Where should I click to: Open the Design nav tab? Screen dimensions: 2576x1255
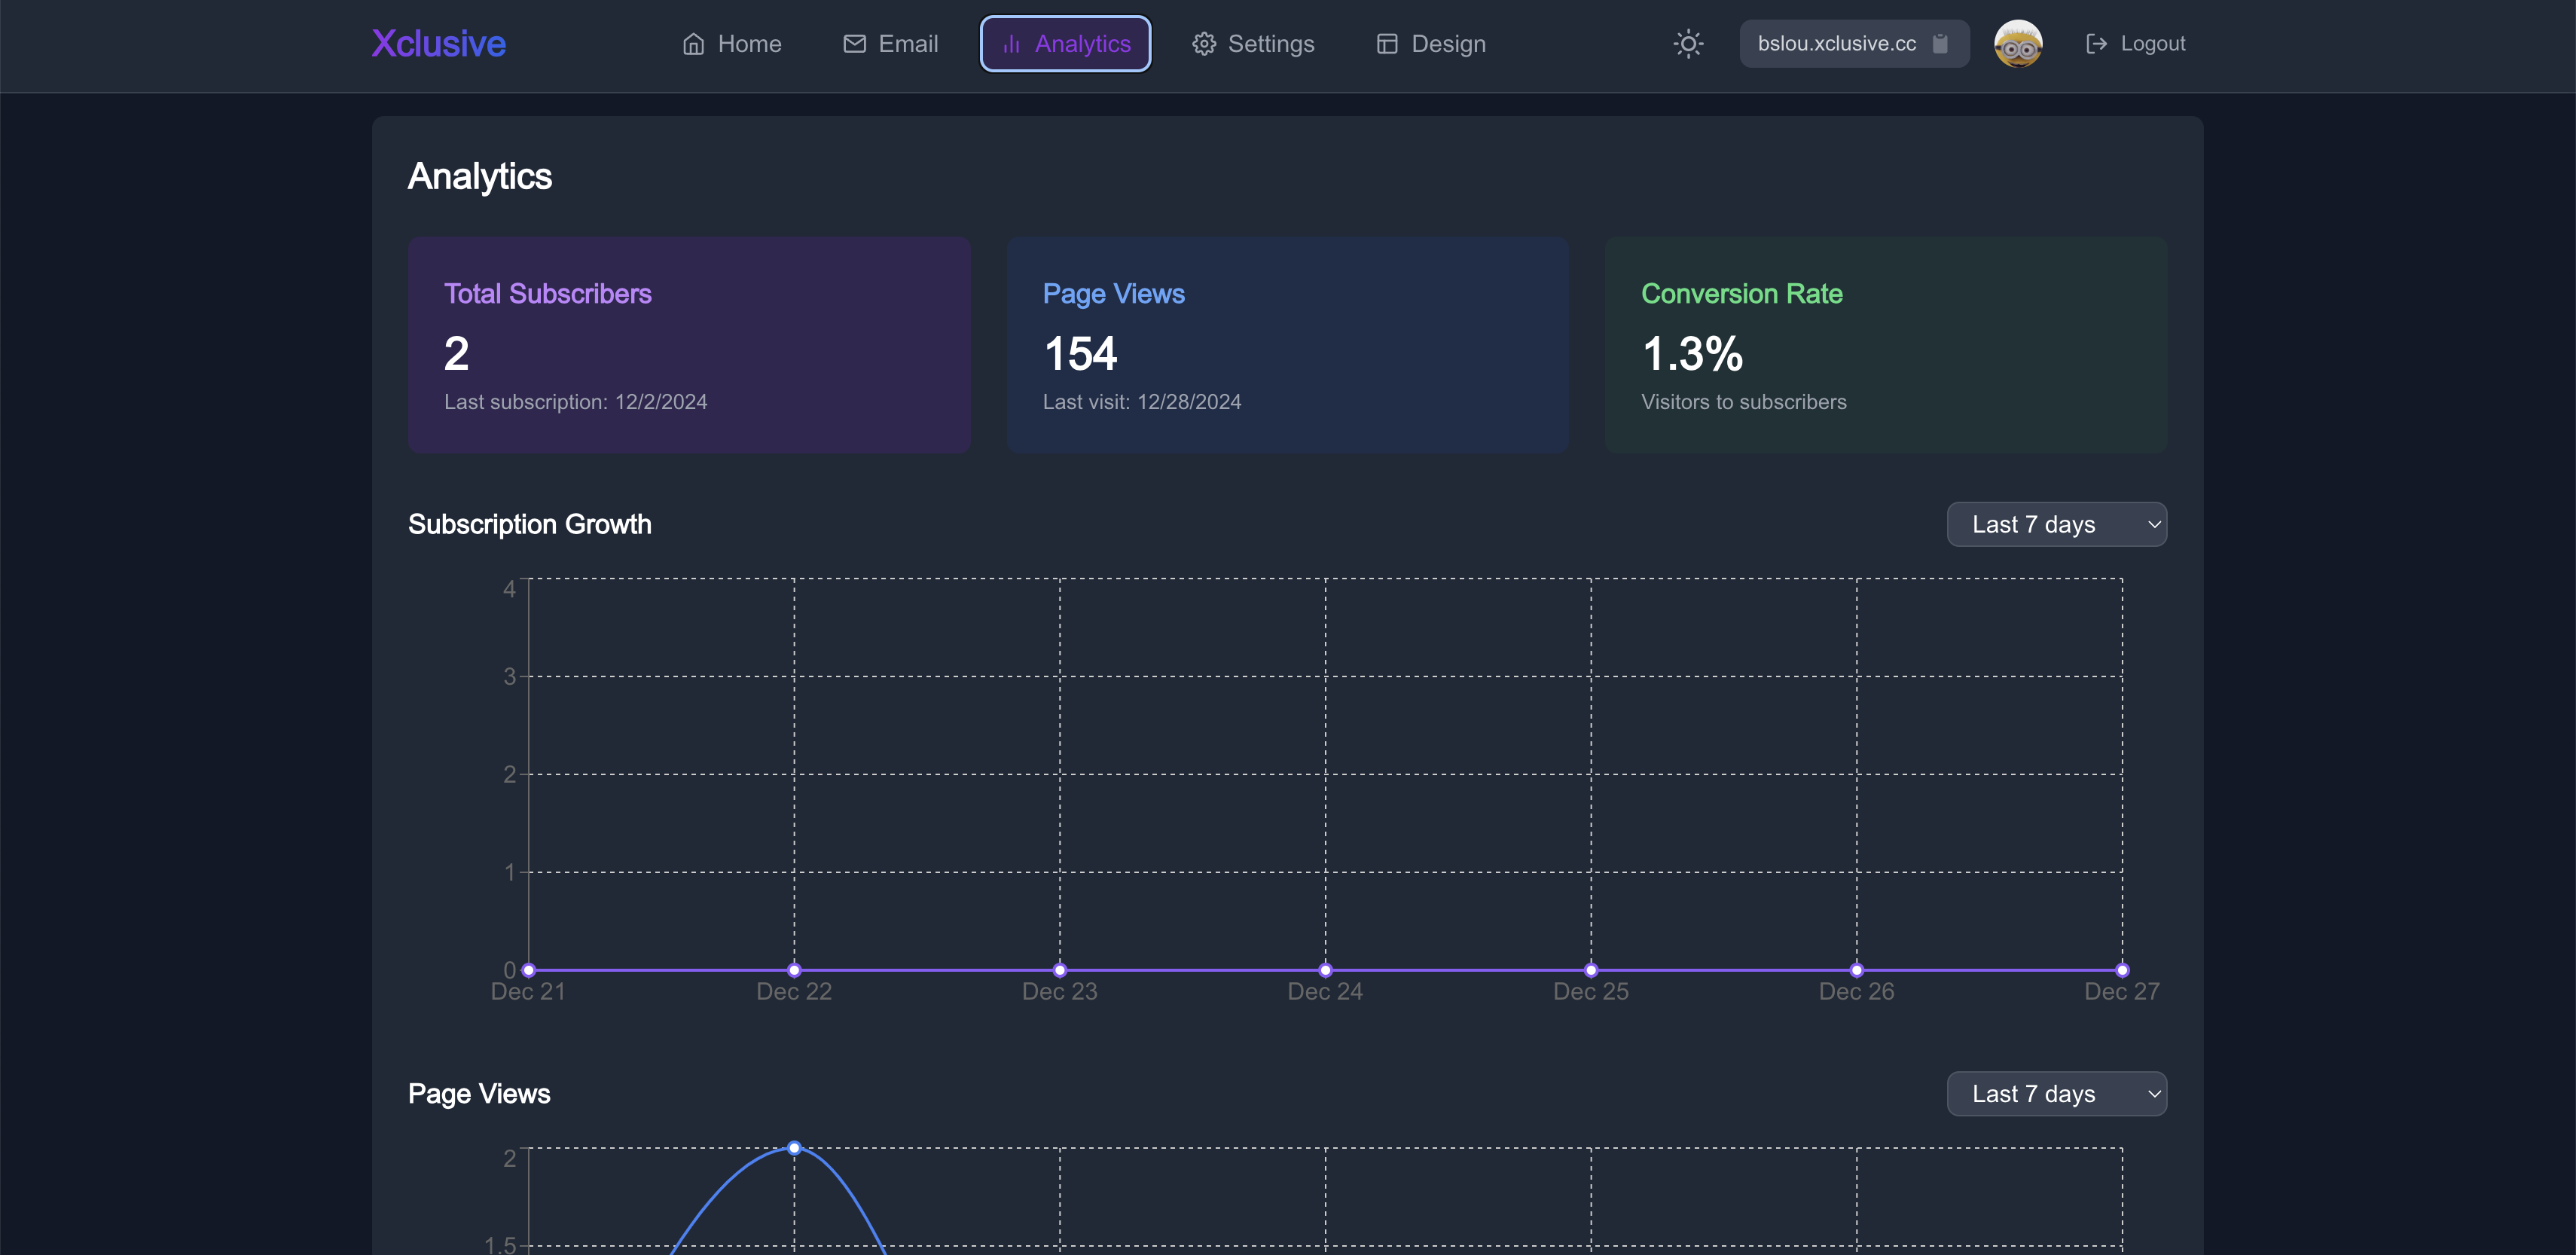click(x=1431, y=44)
